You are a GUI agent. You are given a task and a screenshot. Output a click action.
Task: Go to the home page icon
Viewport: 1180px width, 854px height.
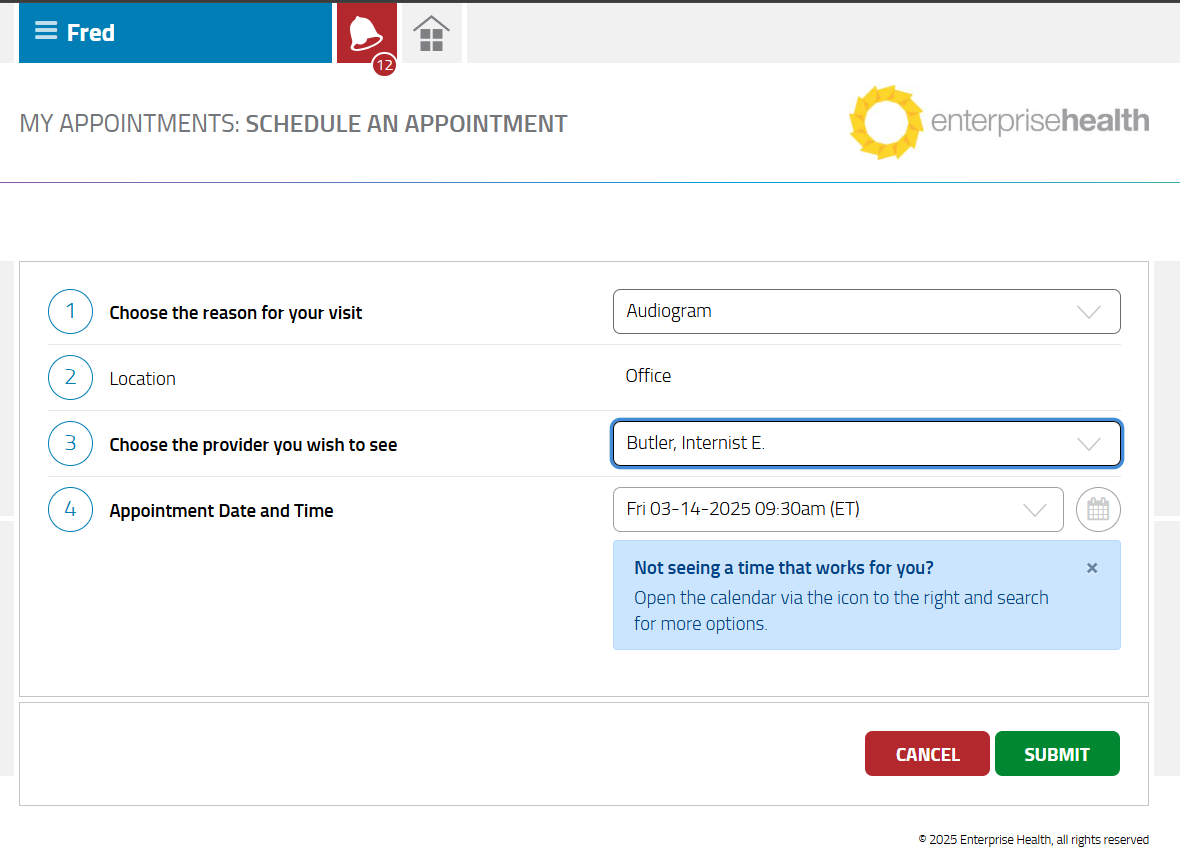(431, 34)
